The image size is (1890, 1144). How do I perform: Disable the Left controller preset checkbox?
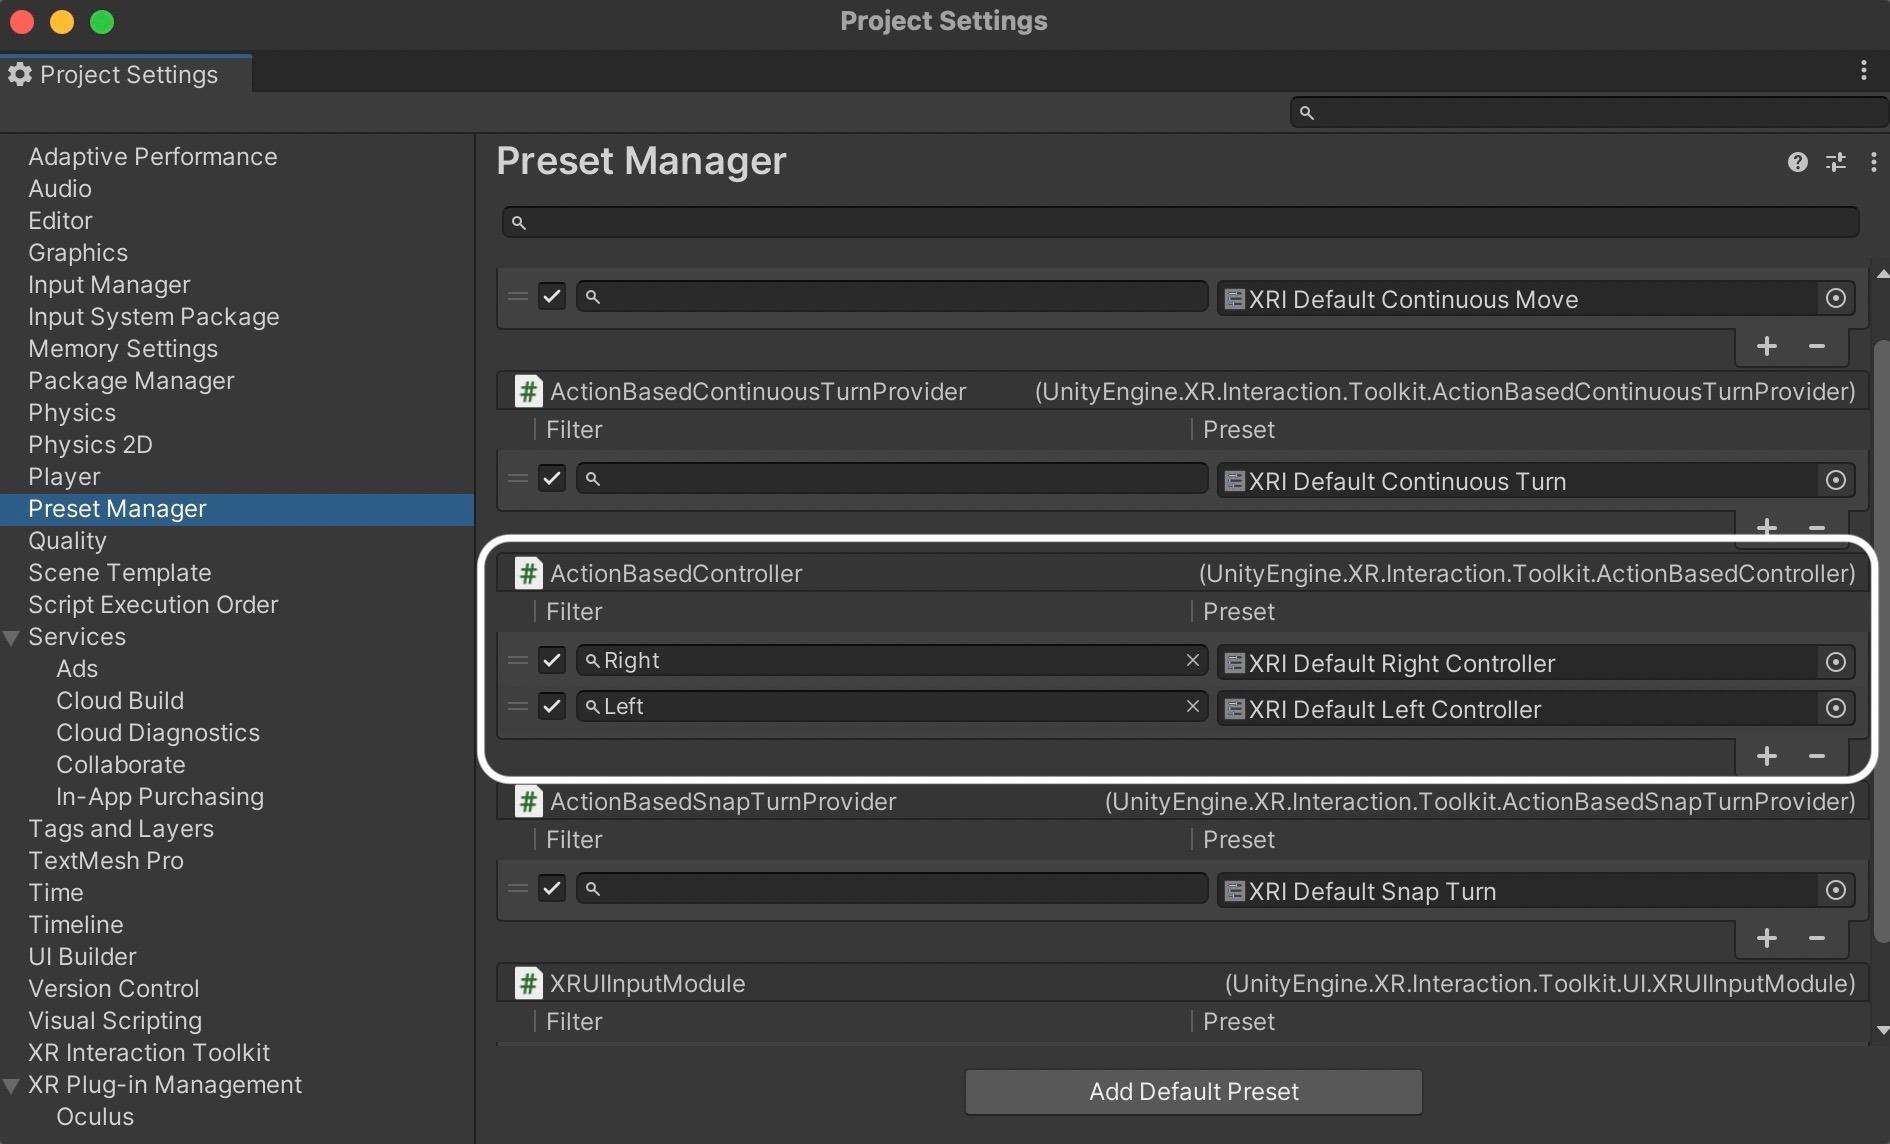[x=553, y=706]
